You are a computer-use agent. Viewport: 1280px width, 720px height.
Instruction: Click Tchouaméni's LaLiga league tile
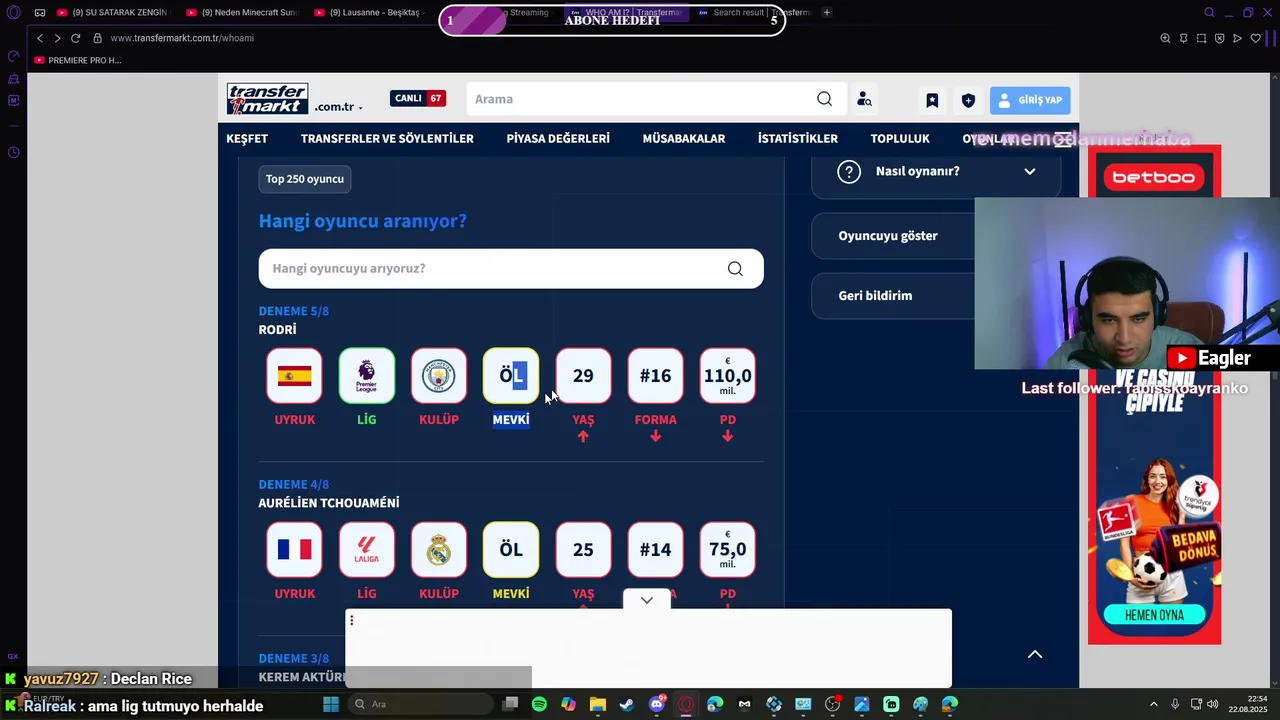[367, 550]
